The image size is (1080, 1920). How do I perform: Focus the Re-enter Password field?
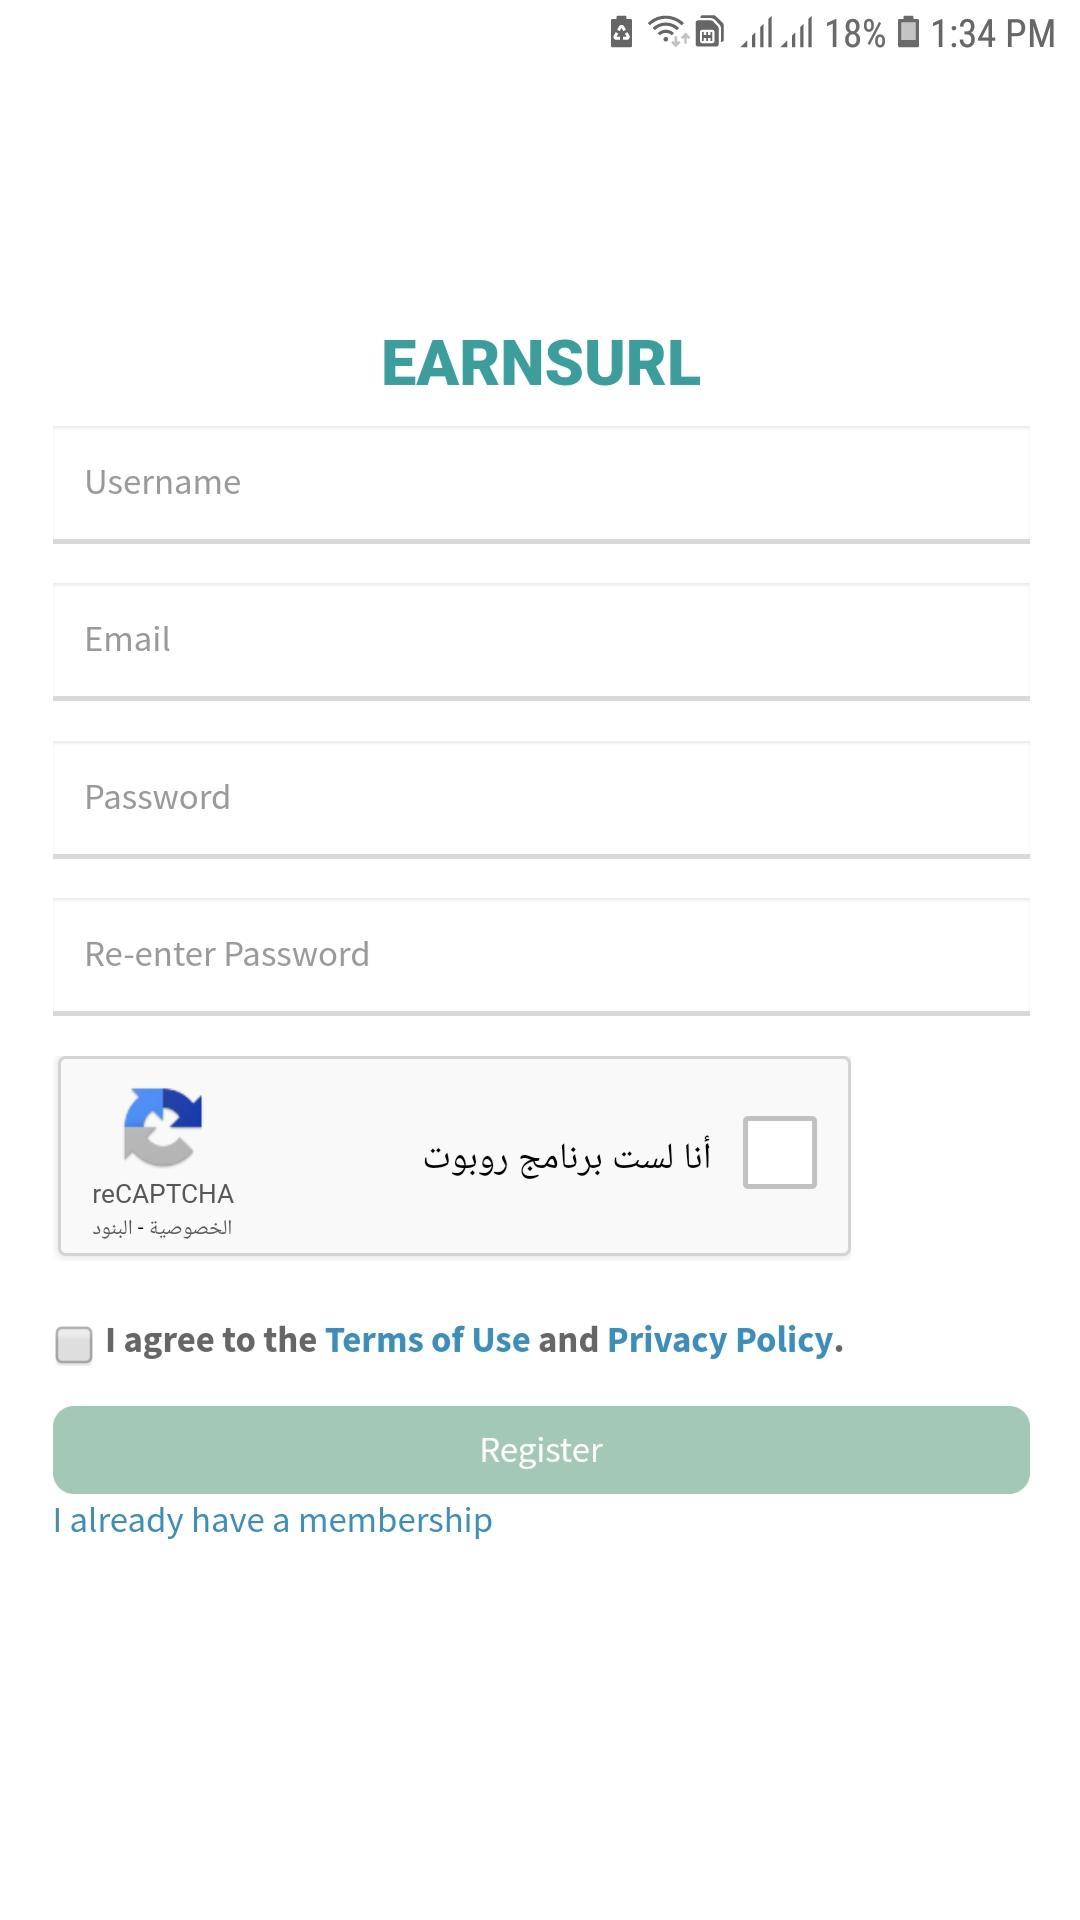pyautogui.click(x=541, y=955)
